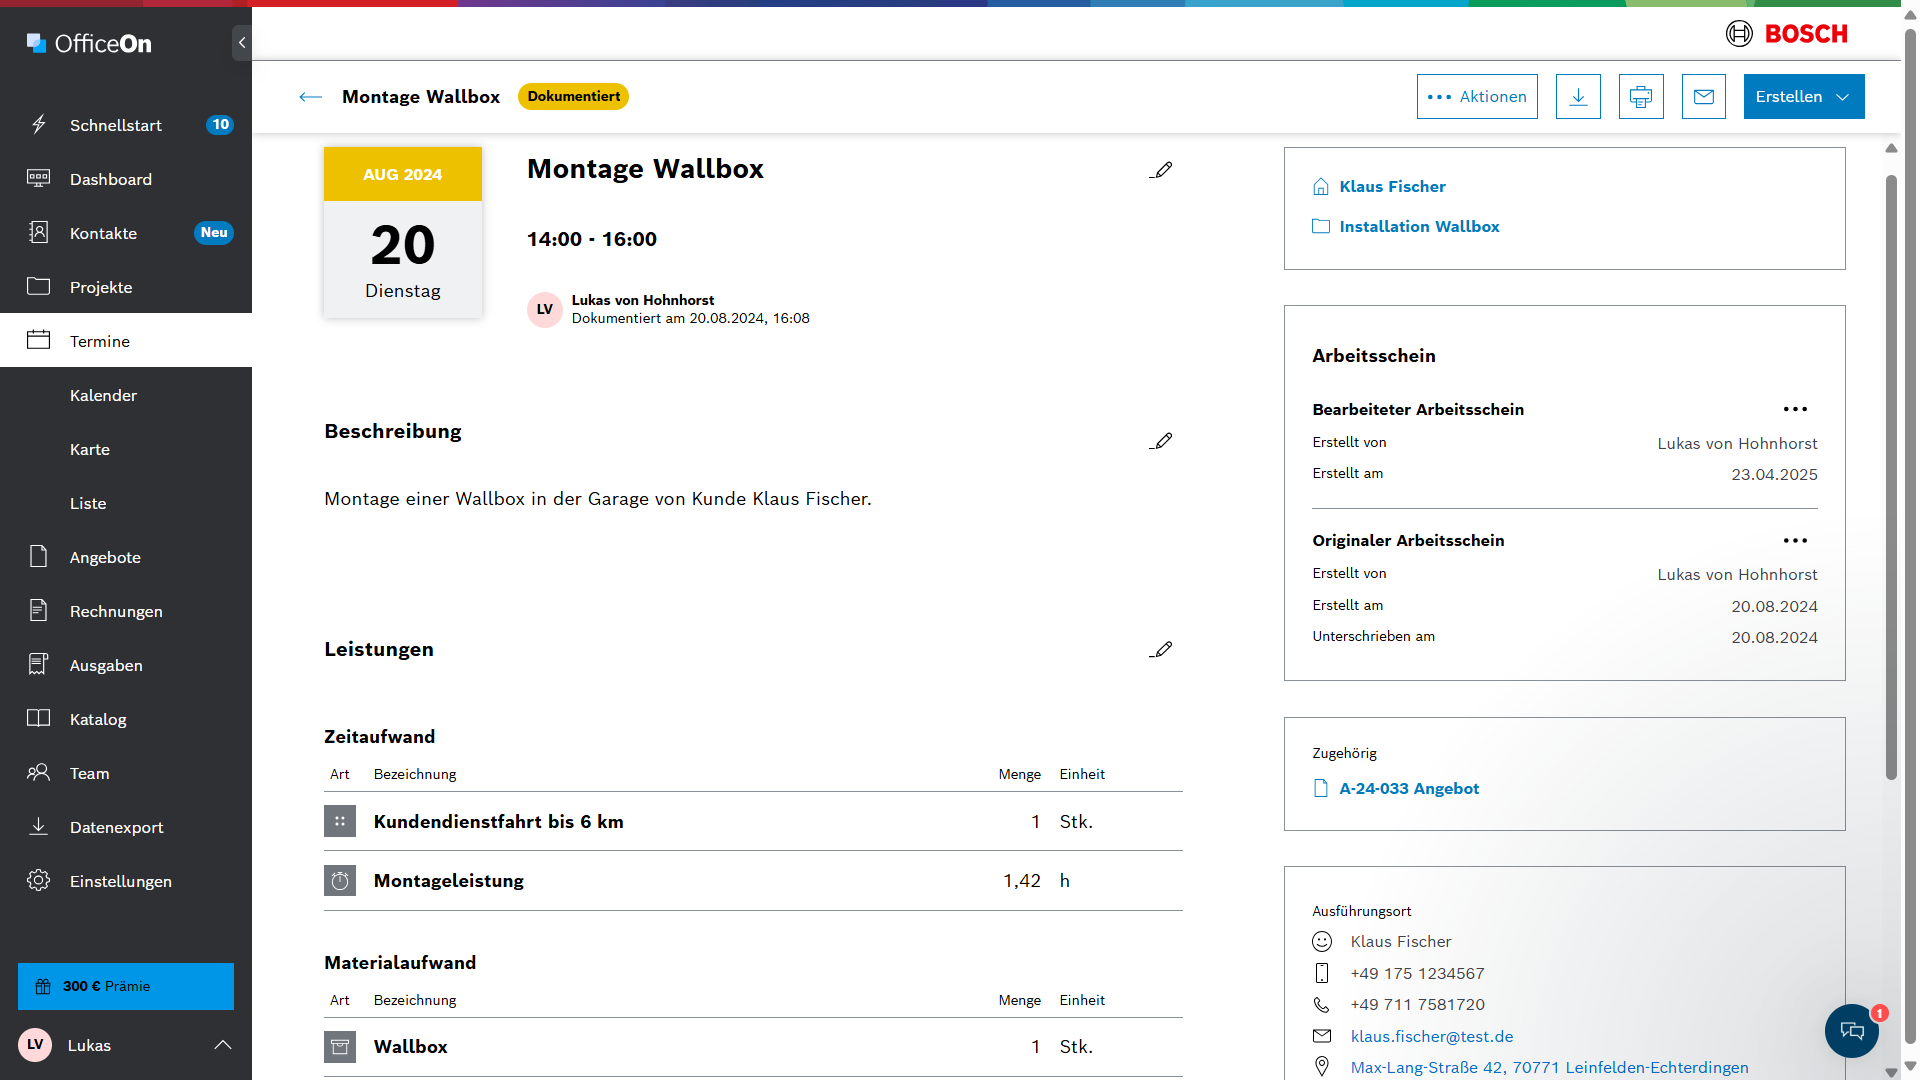Click the Aktionen button
This screenshot has height=1080, width=1920.
click(1477, 97)
